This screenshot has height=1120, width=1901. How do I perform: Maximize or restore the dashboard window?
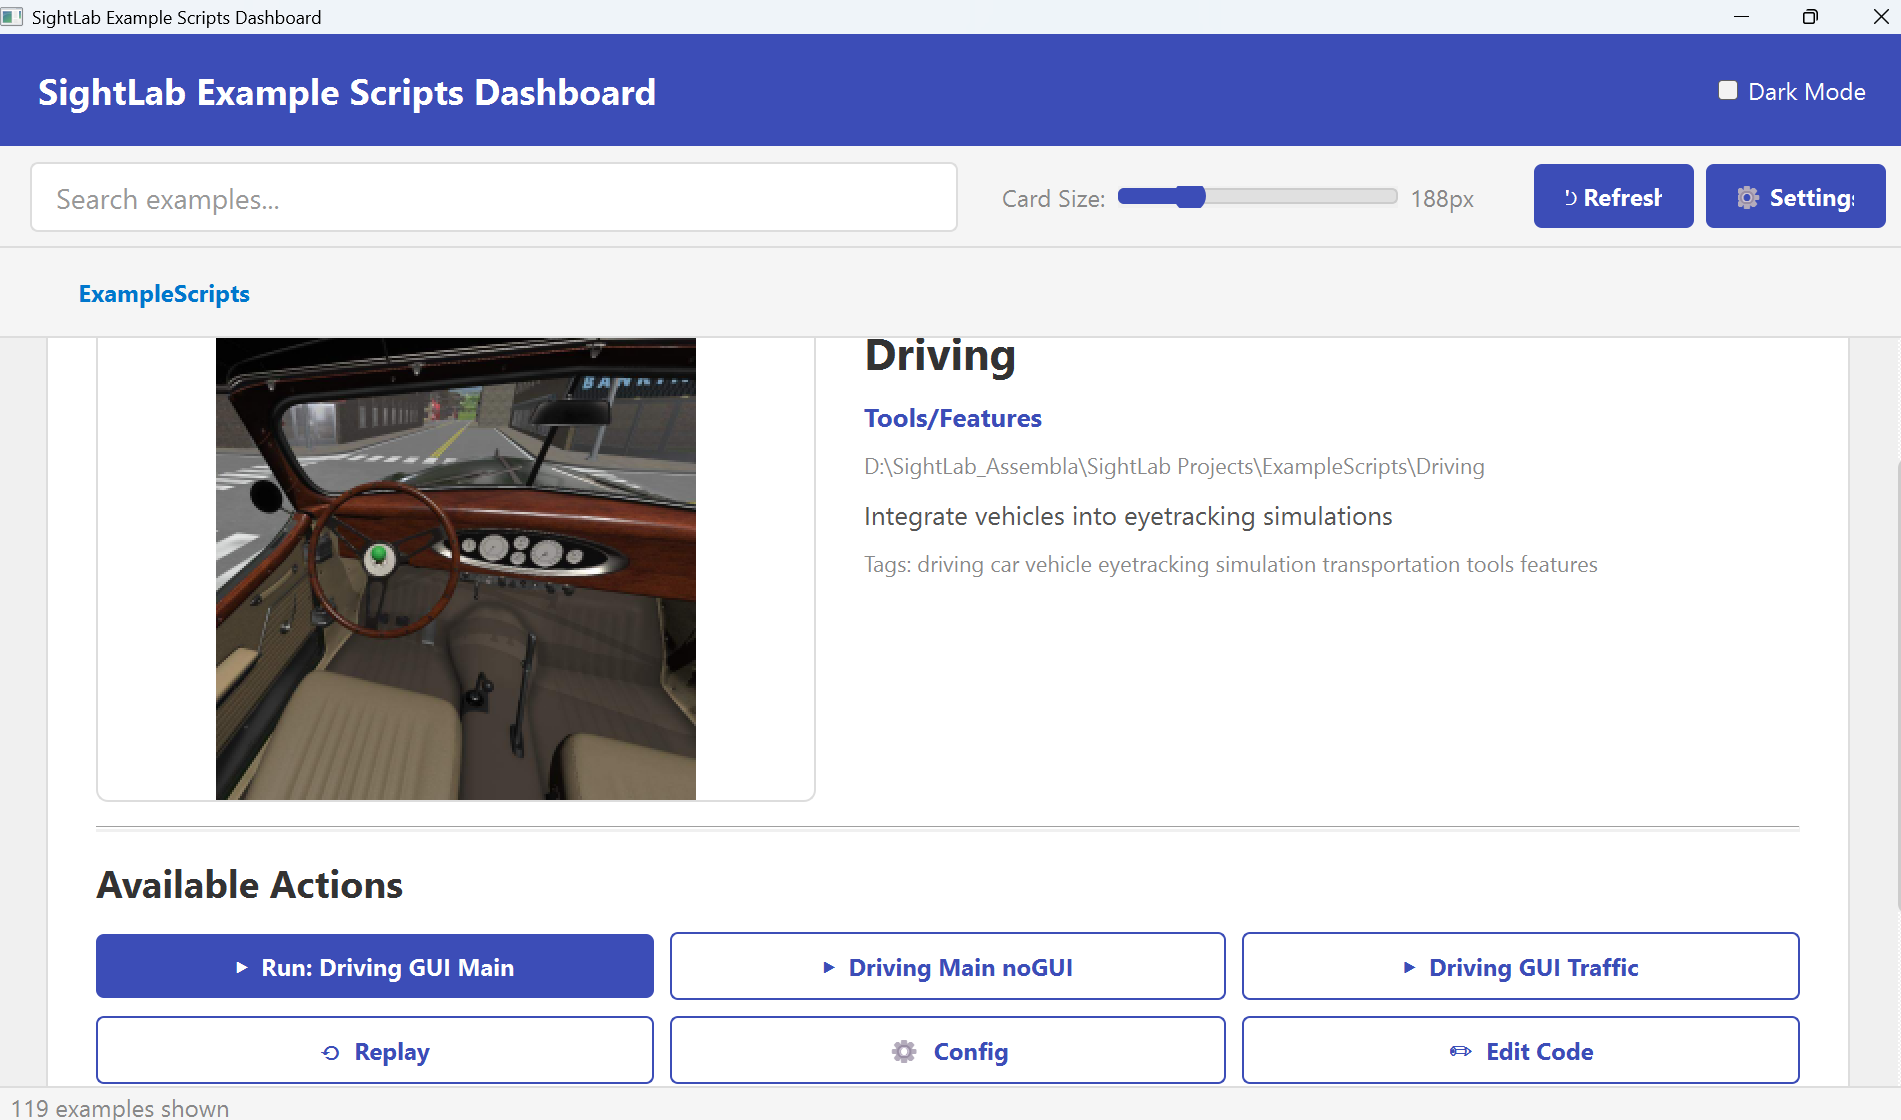pos(1810,17)
